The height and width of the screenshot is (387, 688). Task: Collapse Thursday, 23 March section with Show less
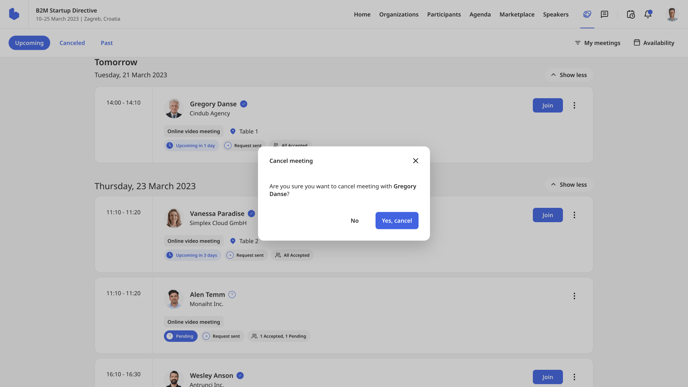[x=569, y=185]
